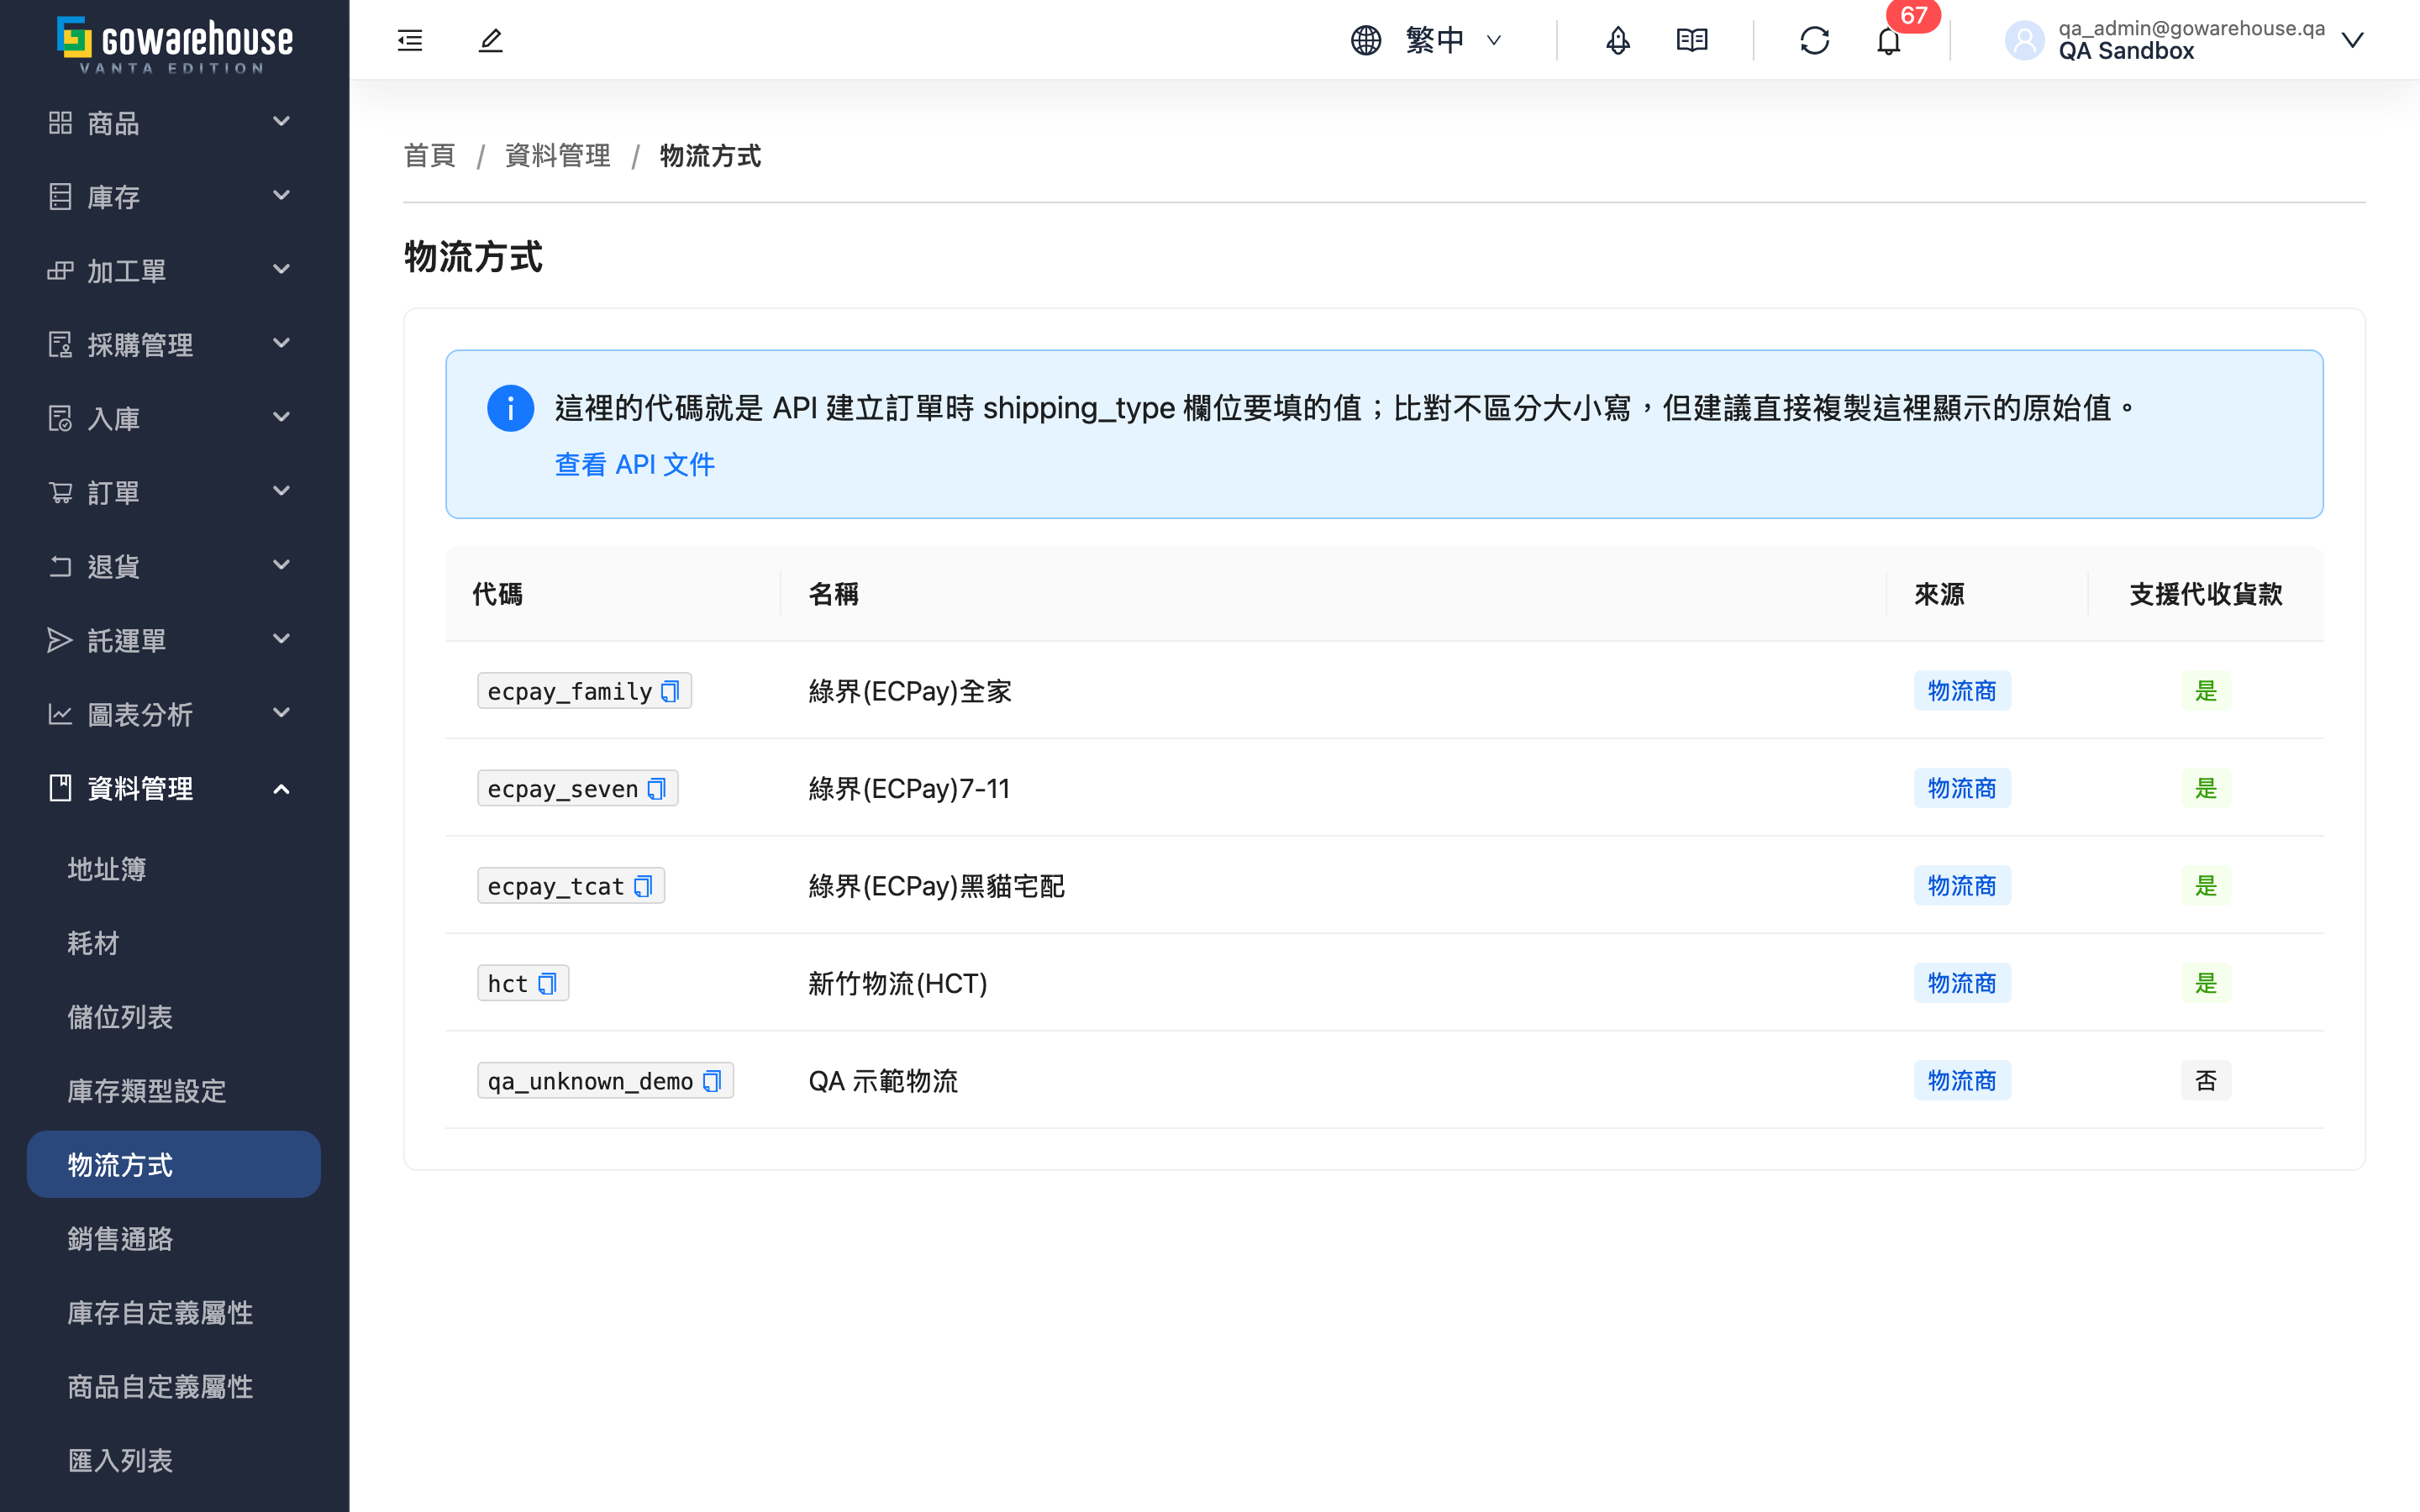Expand the 託運單 sidebar menu
Viewport: 2420px width, 1512px height.
pyautogui.click(x=174, y=640)
